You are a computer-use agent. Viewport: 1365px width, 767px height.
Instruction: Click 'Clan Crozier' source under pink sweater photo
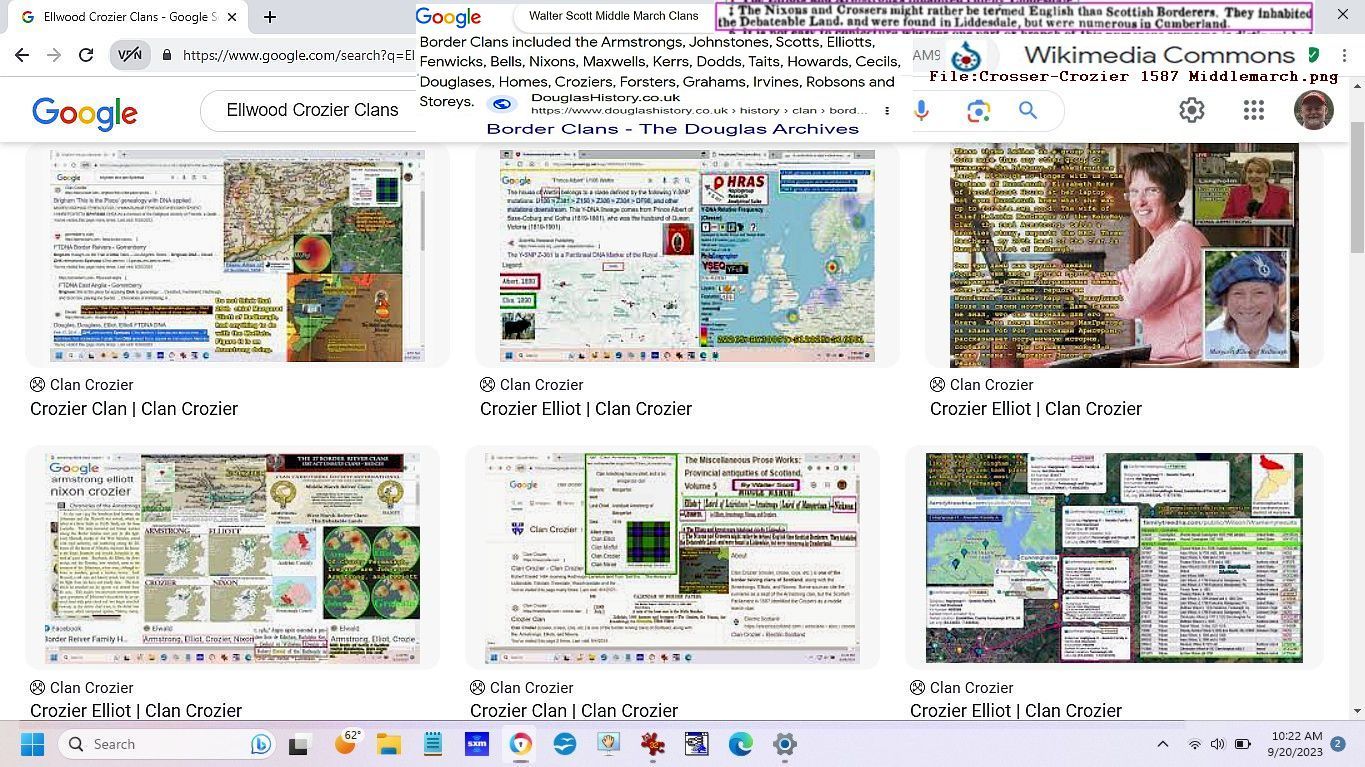981,384
